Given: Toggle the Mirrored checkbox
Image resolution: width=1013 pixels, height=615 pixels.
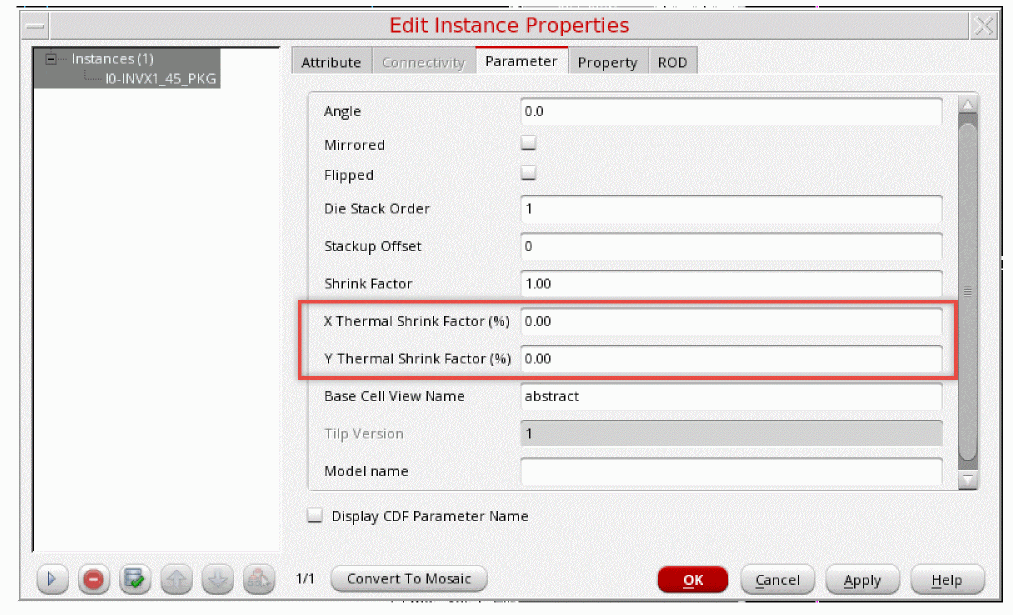Looking at the screenshot, I should pyautogui.click(x=528, y=143).
